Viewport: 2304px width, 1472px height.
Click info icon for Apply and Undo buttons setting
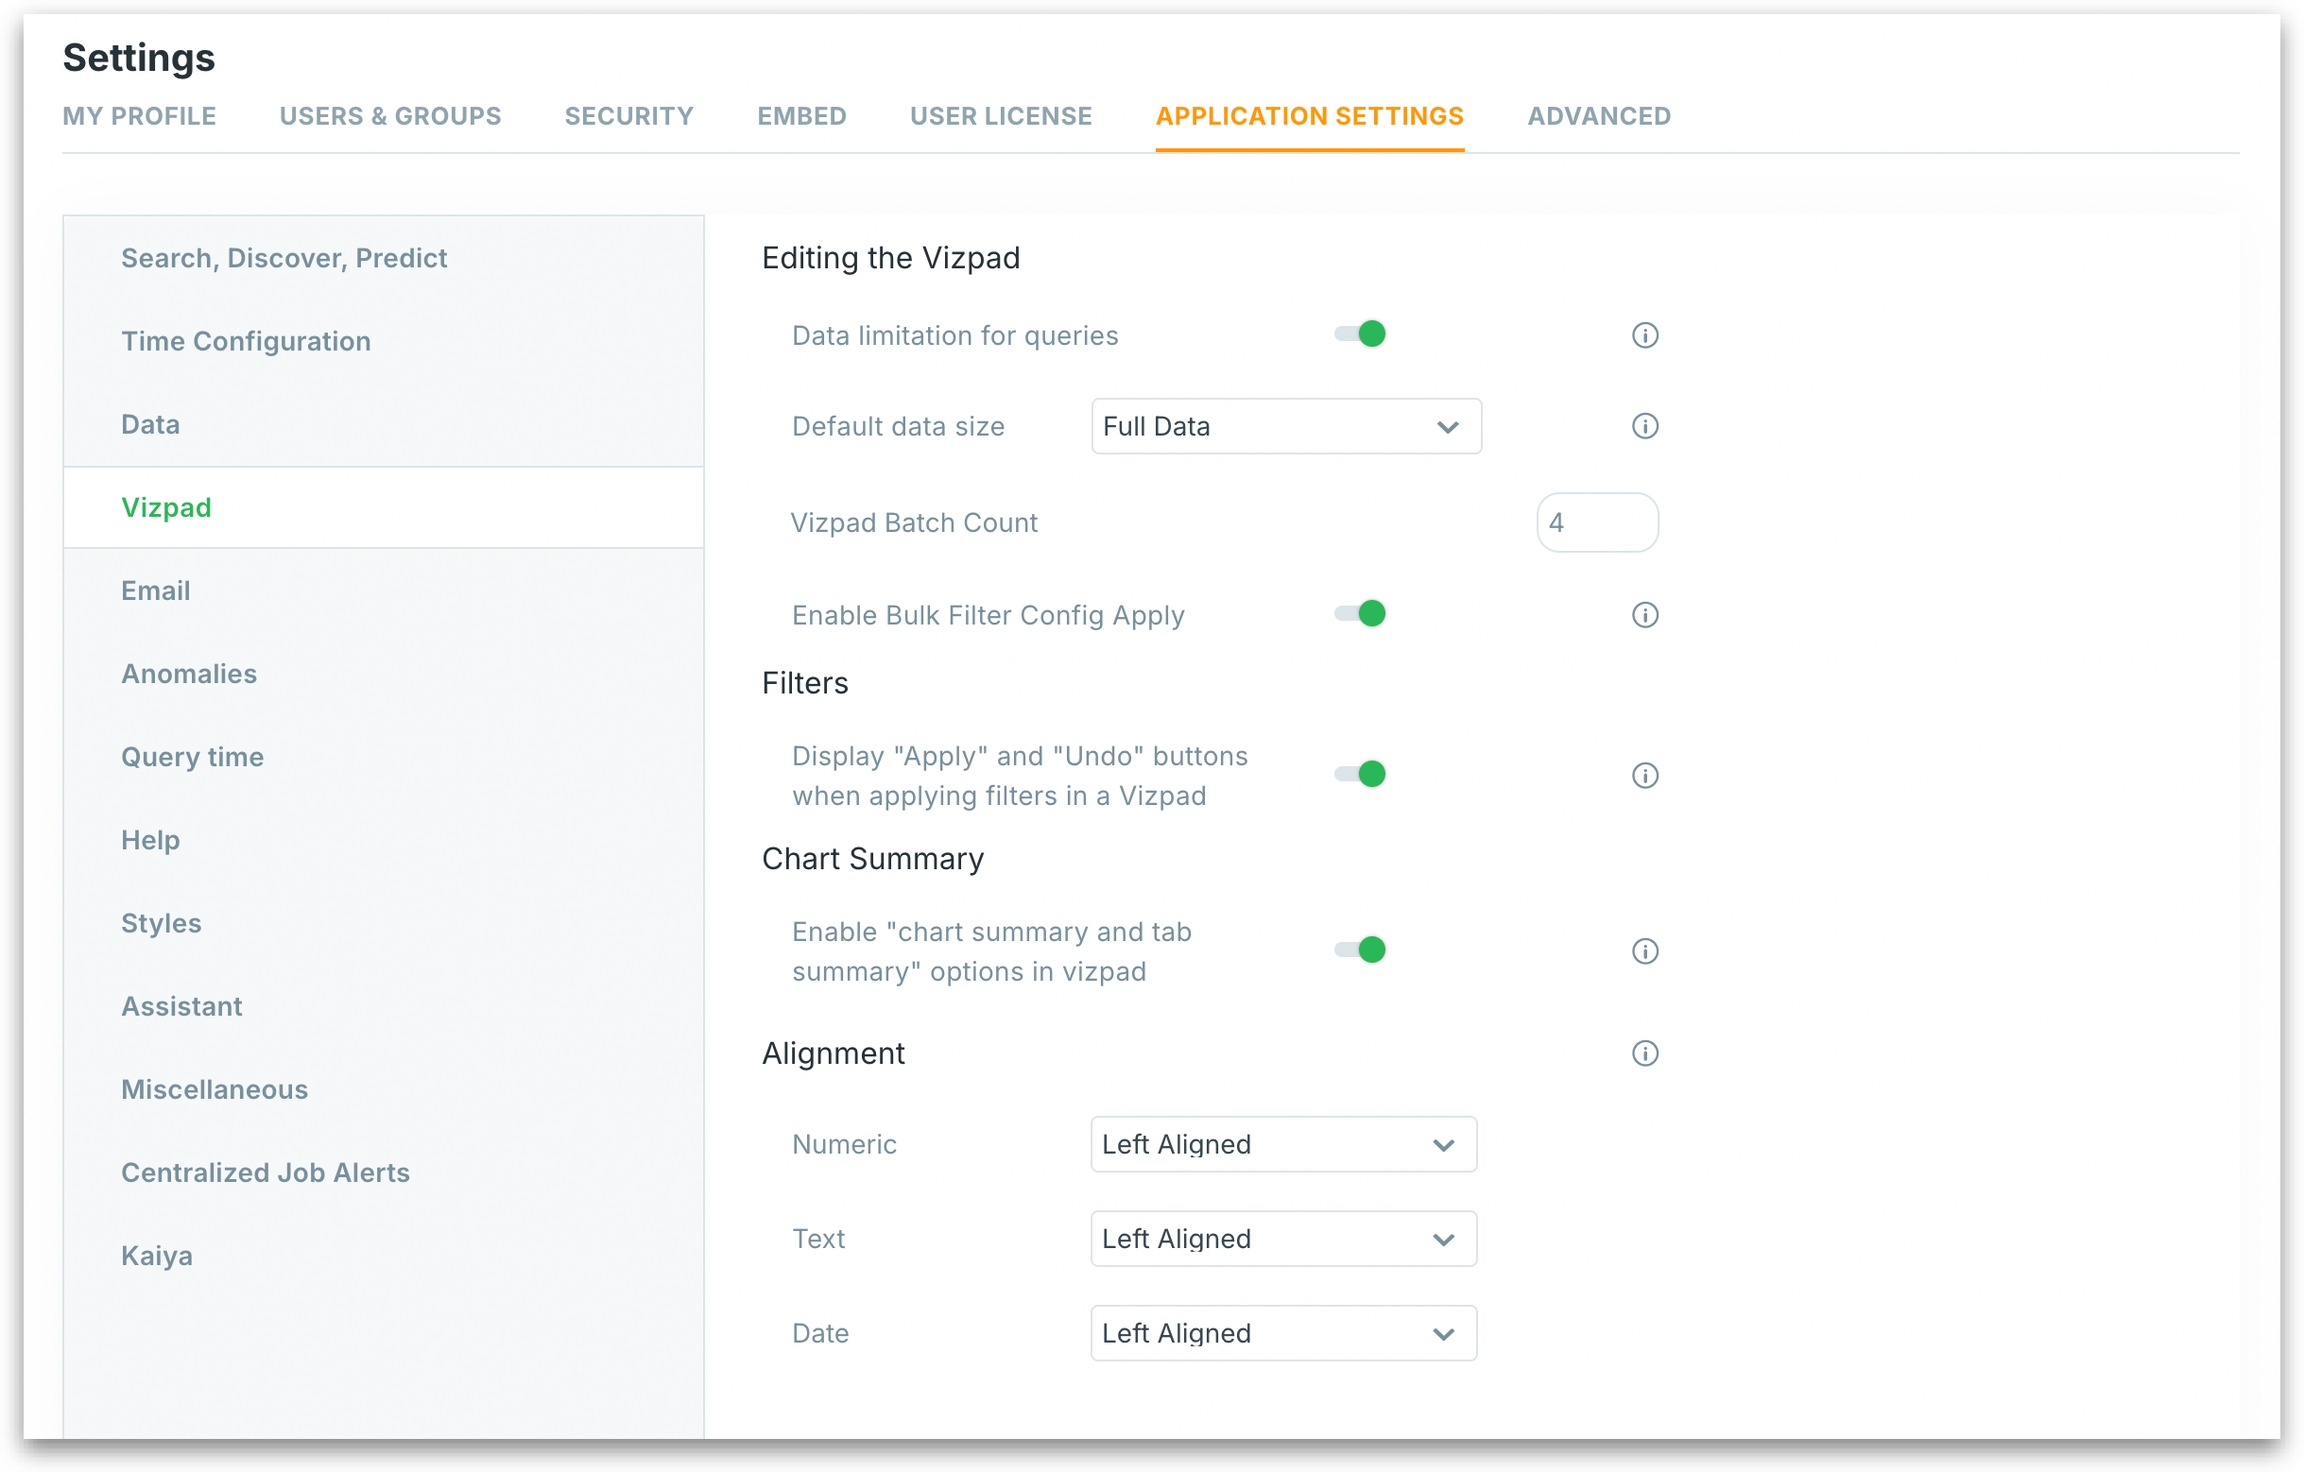1644,775
